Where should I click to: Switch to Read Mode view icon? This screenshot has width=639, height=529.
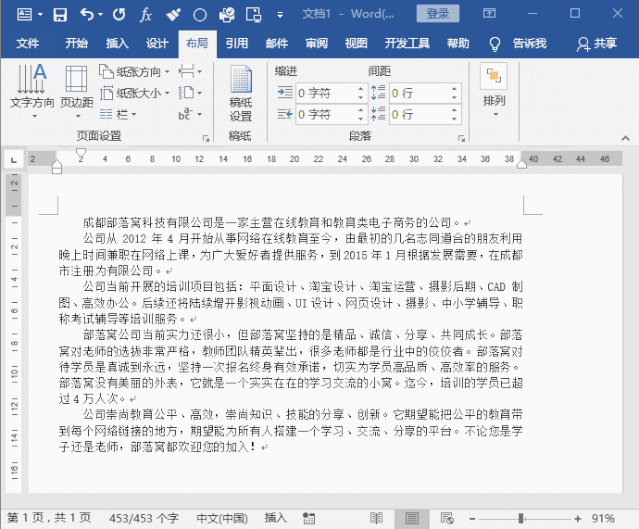[376, 518]
